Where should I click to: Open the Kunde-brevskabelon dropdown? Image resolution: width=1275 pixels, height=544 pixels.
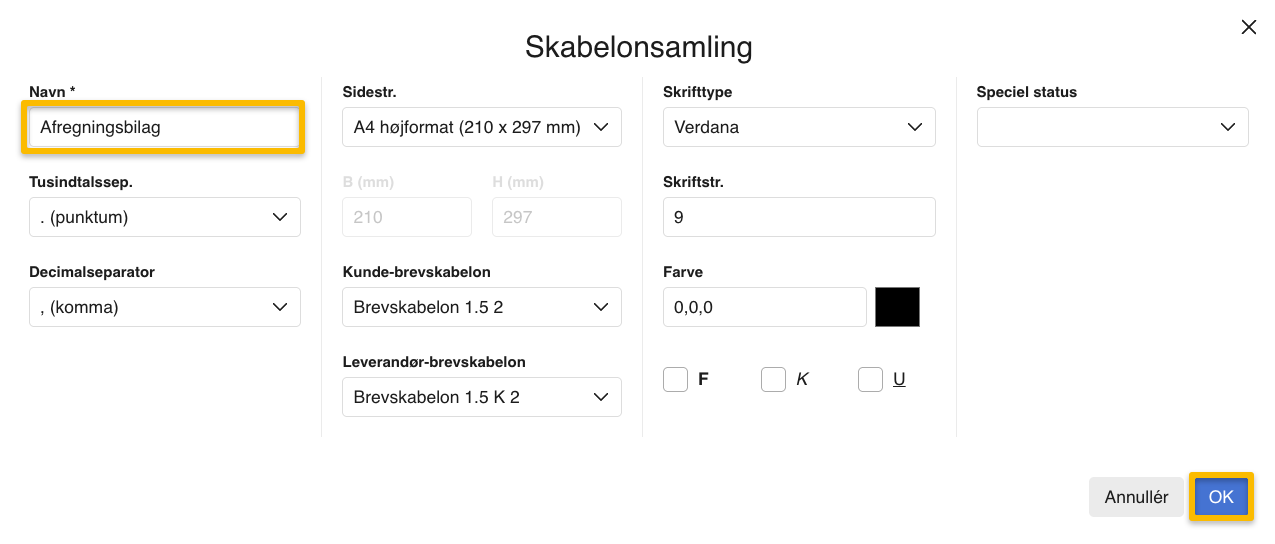(482, 307)
